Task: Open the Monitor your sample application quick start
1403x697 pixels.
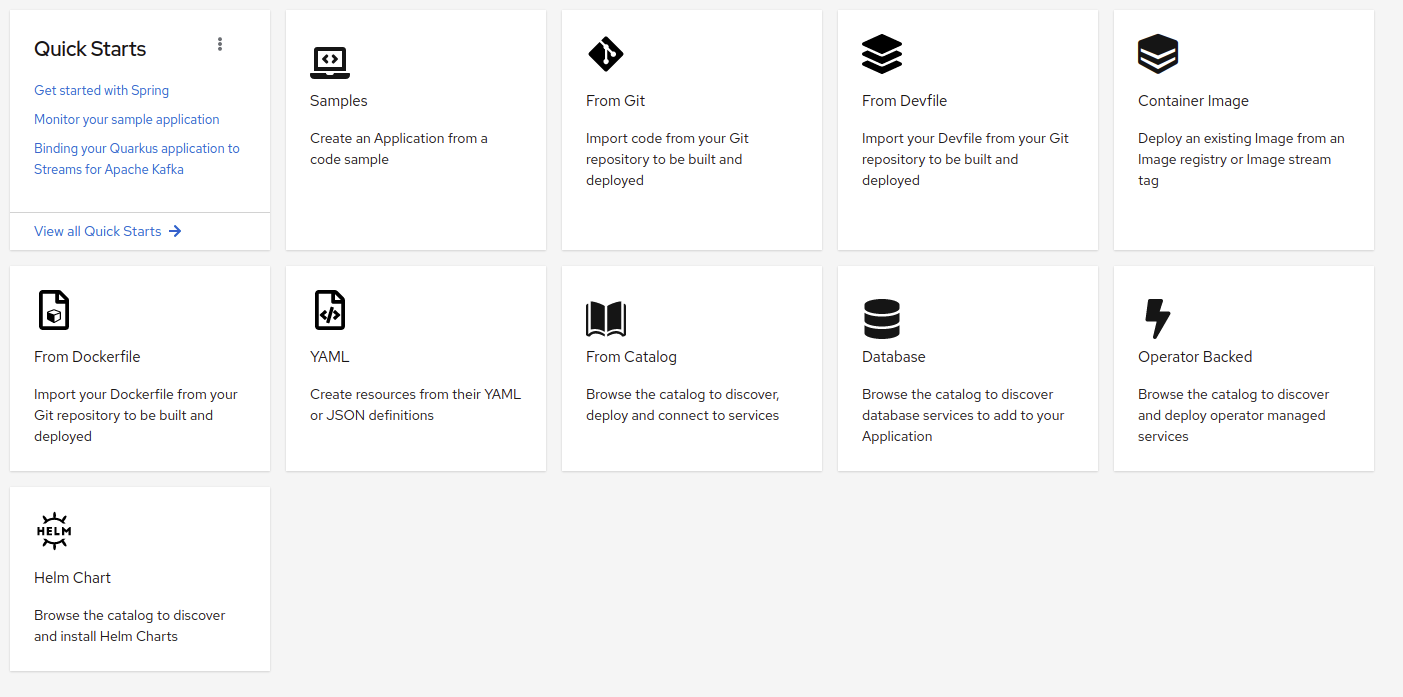Action: pos(126,119)
